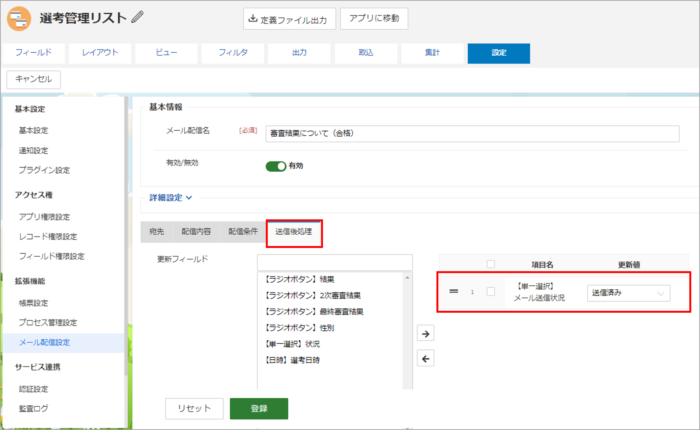Image resolution: width=700 pixels, height=430 pixels.
Task: Open the フィールド tab
Action: tap(33, 53)
